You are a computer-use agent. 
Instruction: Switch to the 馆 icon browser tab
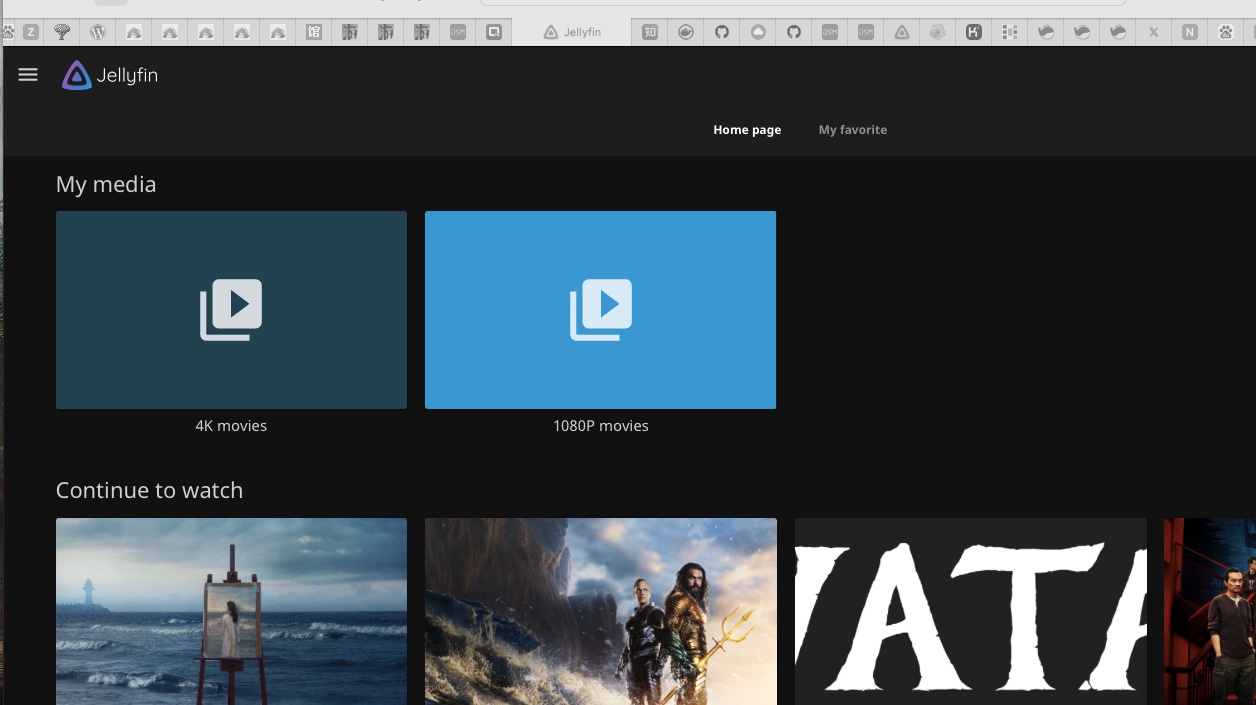[314, 32]
